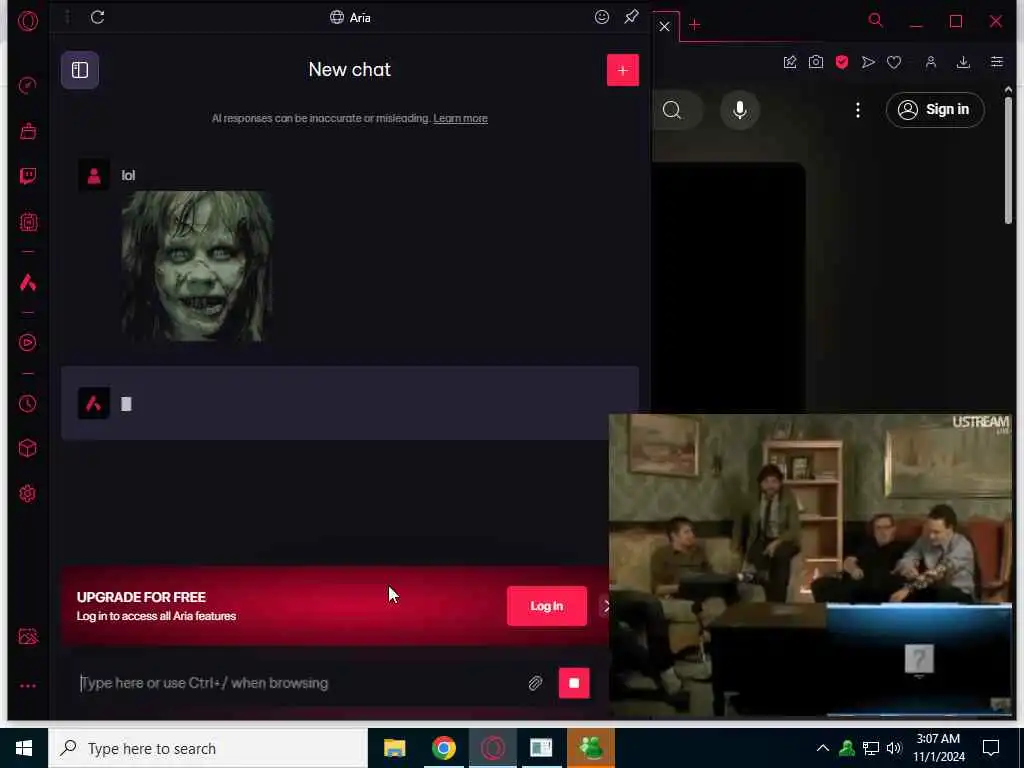
Task: Click the USTREAM pop-out video
Action: (x=810, y=565)
